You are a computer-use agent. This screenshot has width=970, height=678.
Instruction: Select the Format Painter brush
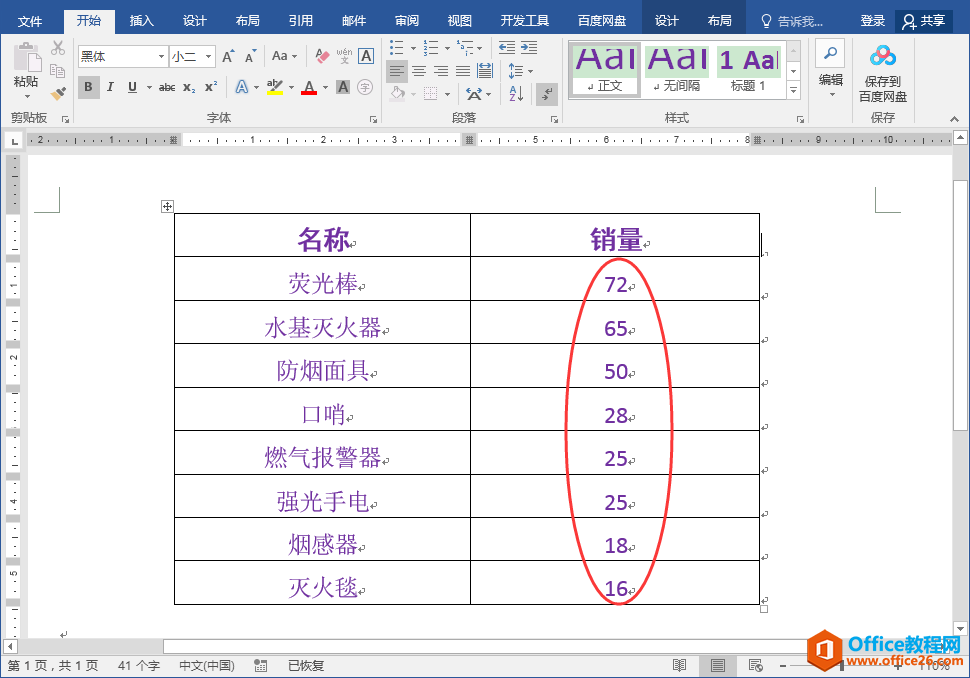(x=58, y=93)
